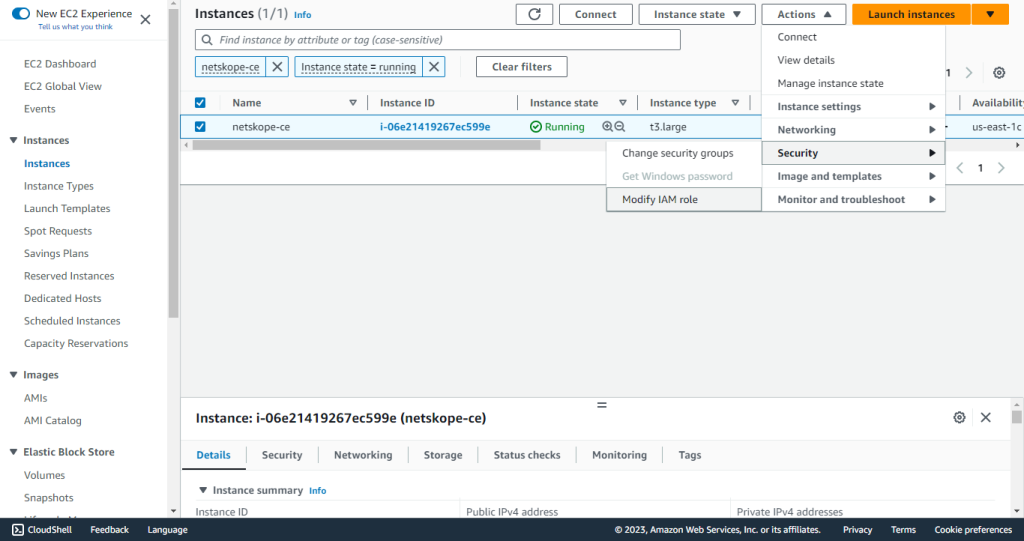Screen dimensions: 1024x541
Task: Collapse the Instances sidebar section
Action: pyautogui.click(x=14, y=140)
